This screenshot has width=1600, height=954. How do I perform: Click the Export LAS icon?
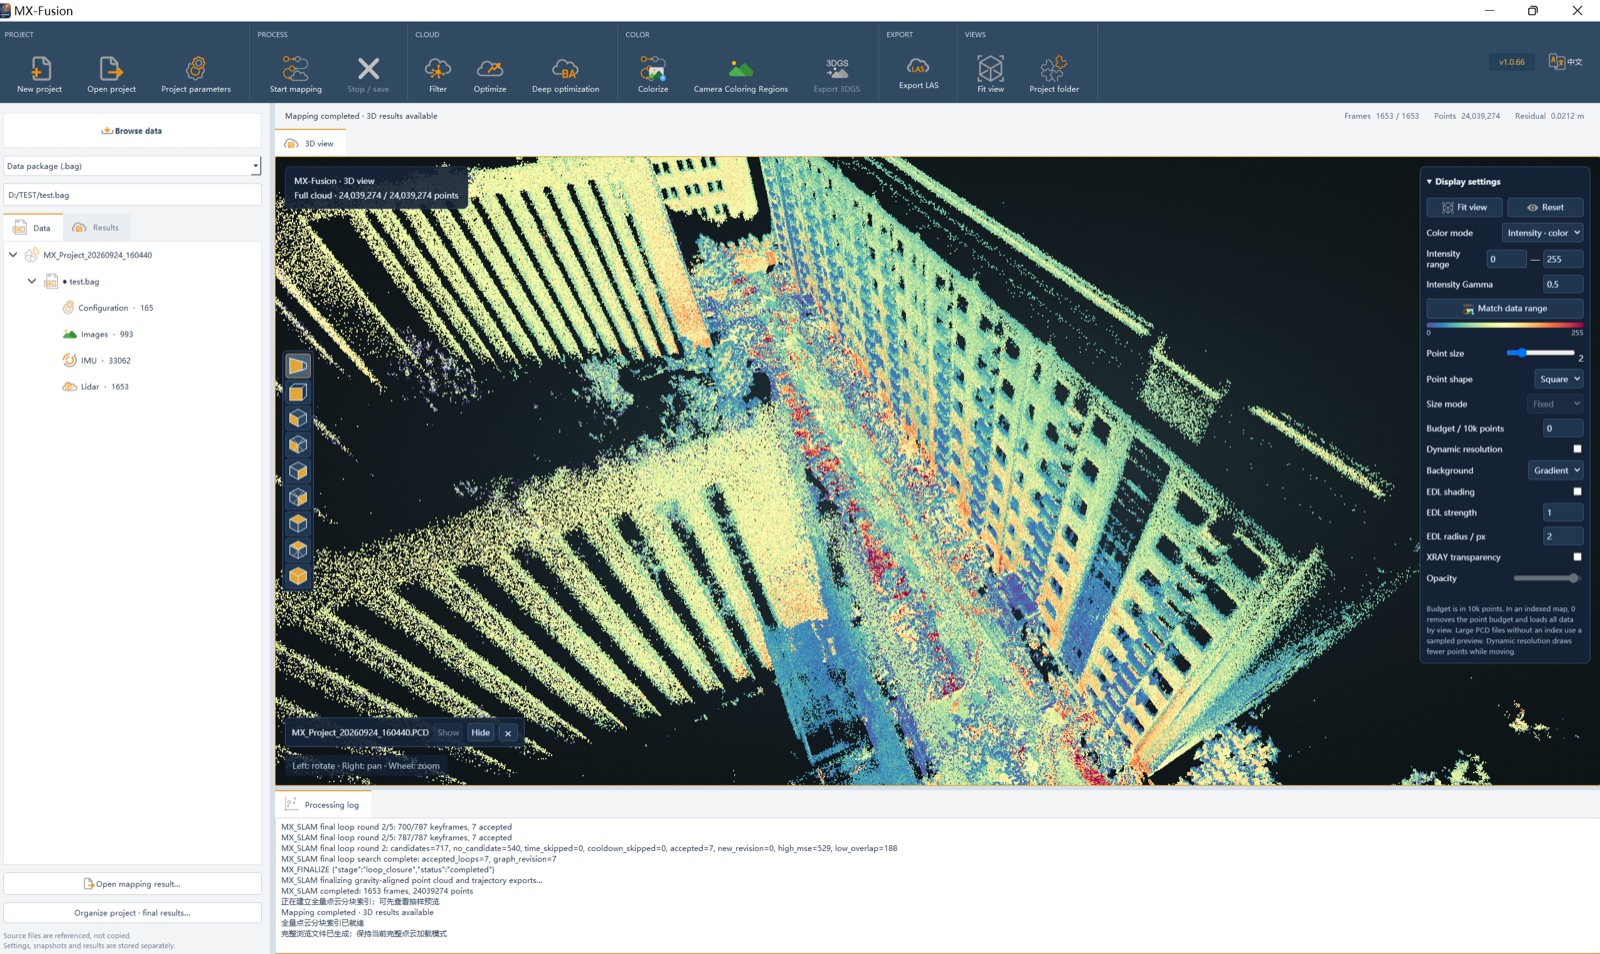[x=918, y=66]
